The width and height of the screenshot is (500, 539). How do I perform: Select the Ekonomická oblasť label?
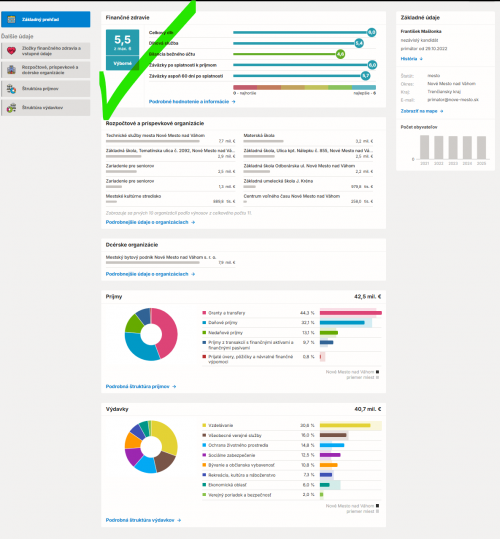[x=227, y=485]
